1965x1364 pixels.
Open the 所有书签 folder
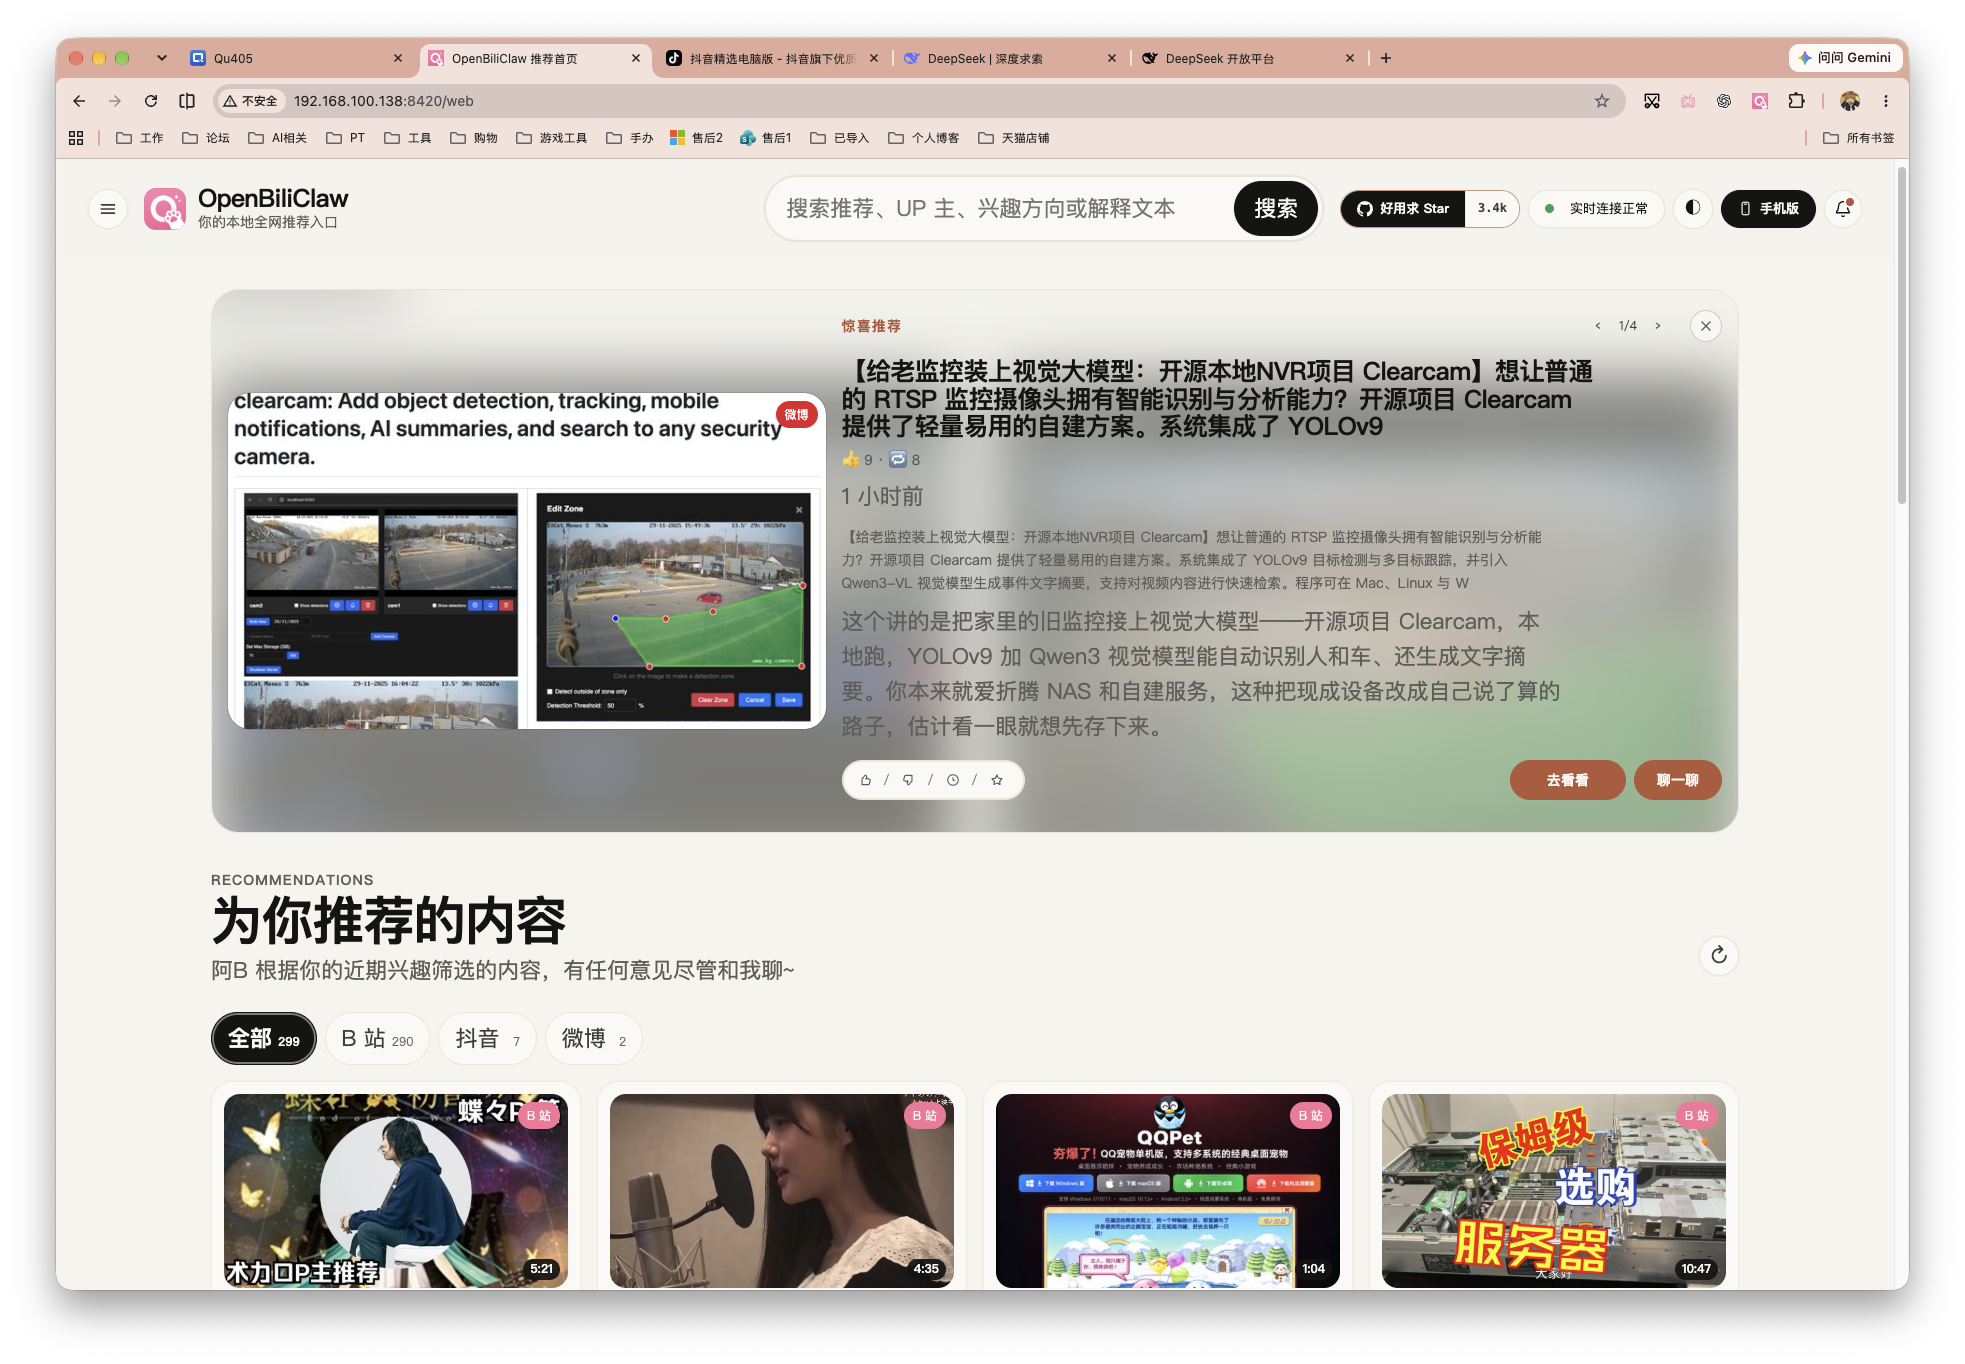pos(1859,138)
